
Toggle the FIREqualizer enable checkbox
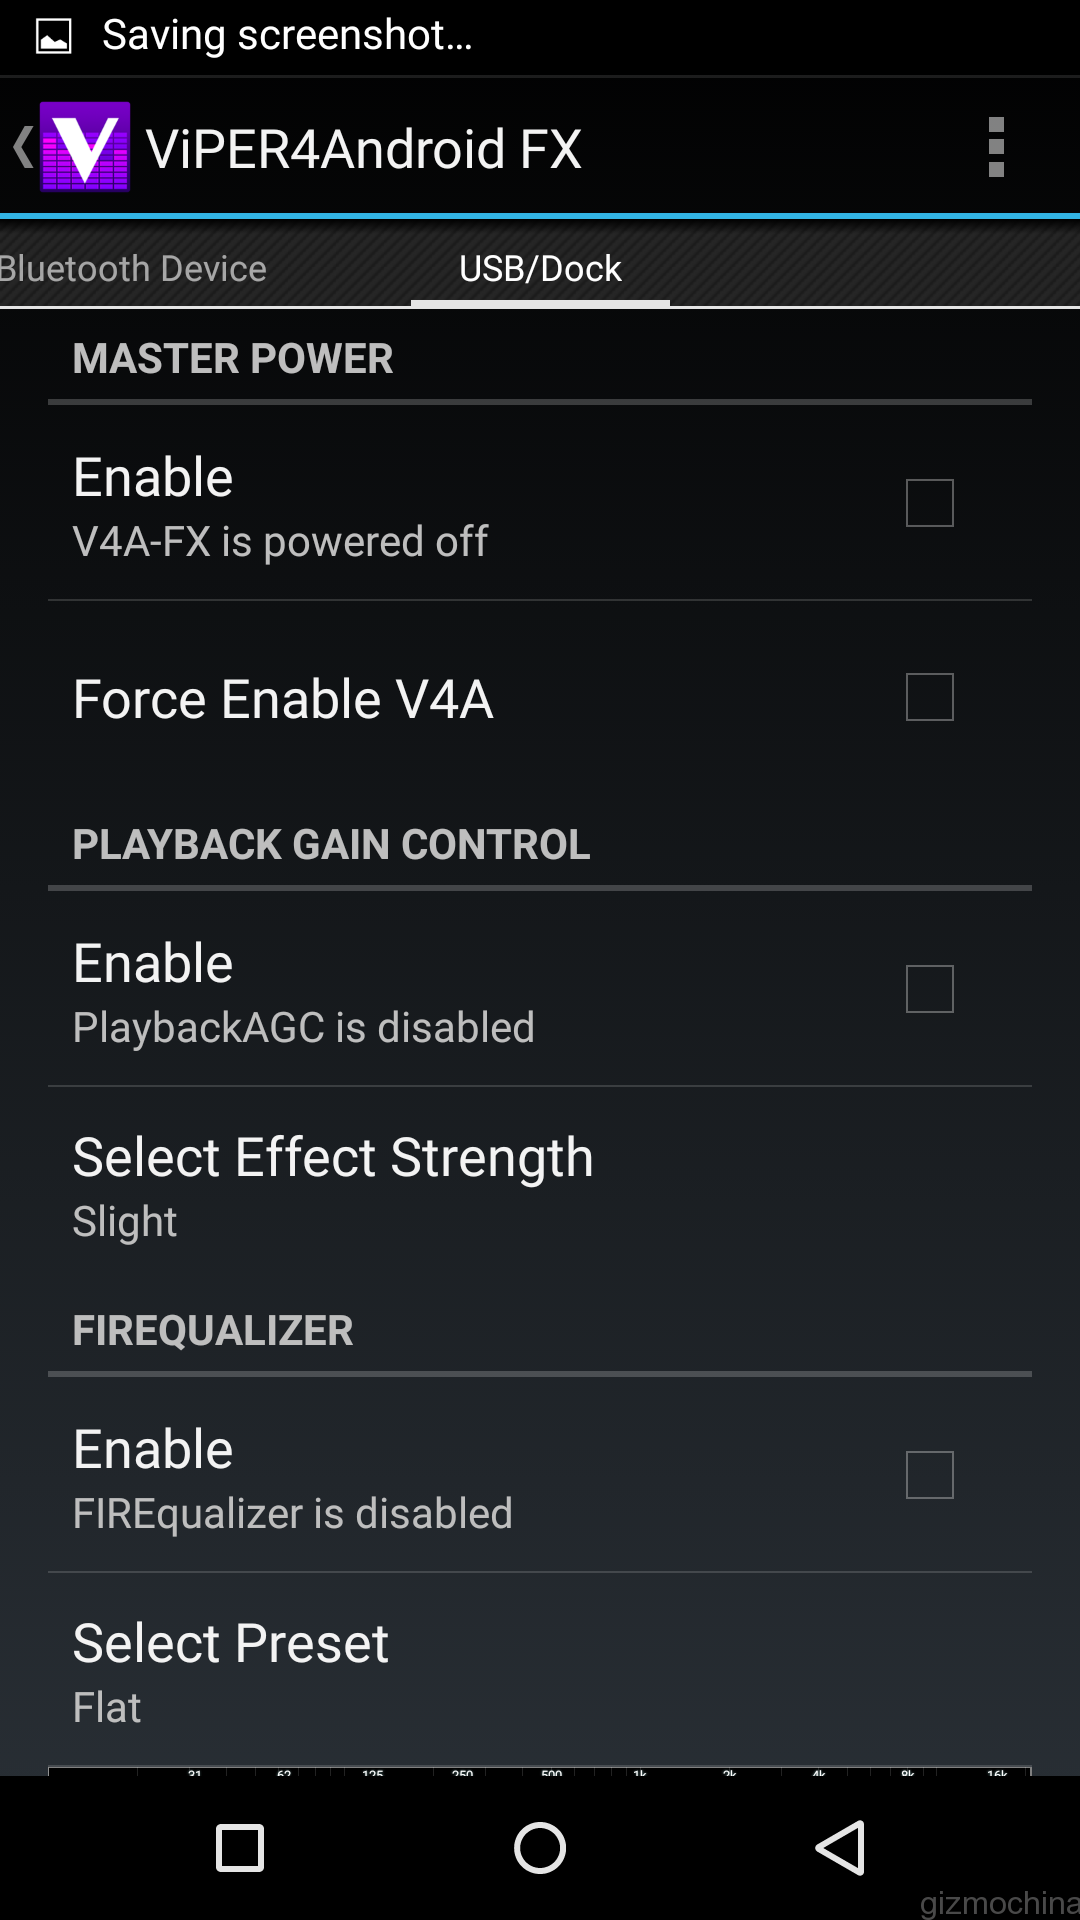(x=929, y=1474)
